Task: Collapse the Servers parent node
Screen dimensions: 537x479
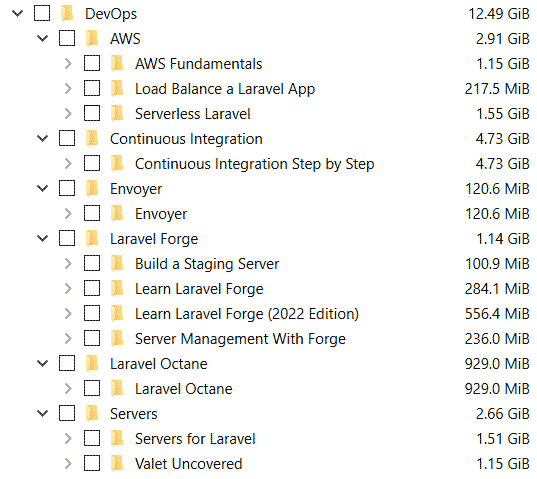Action: [x=42, y=414]
